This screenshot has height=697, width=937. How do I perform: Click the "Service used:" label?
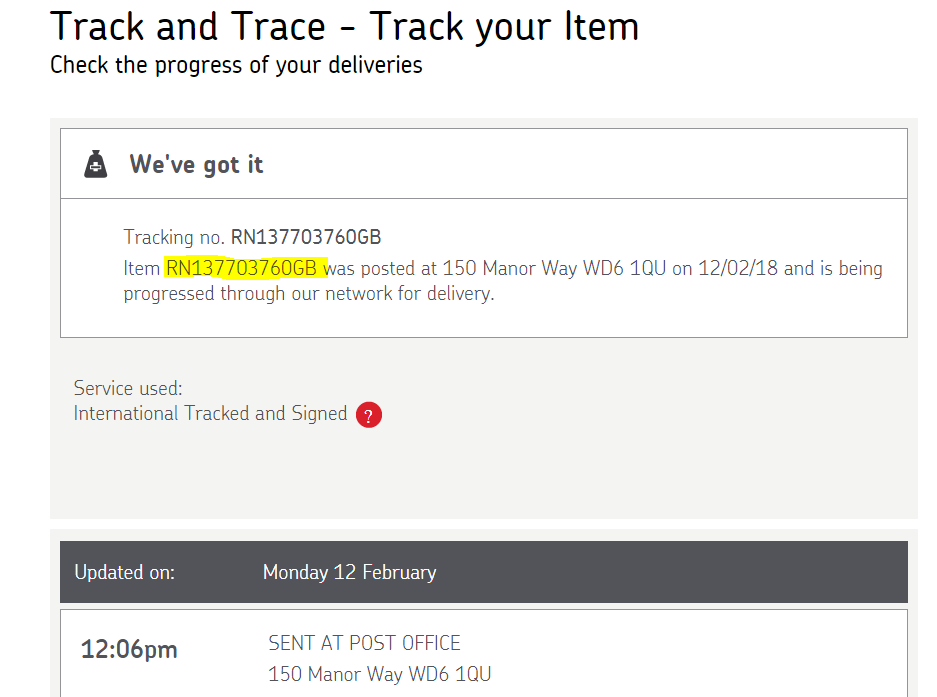coord(128,388)
